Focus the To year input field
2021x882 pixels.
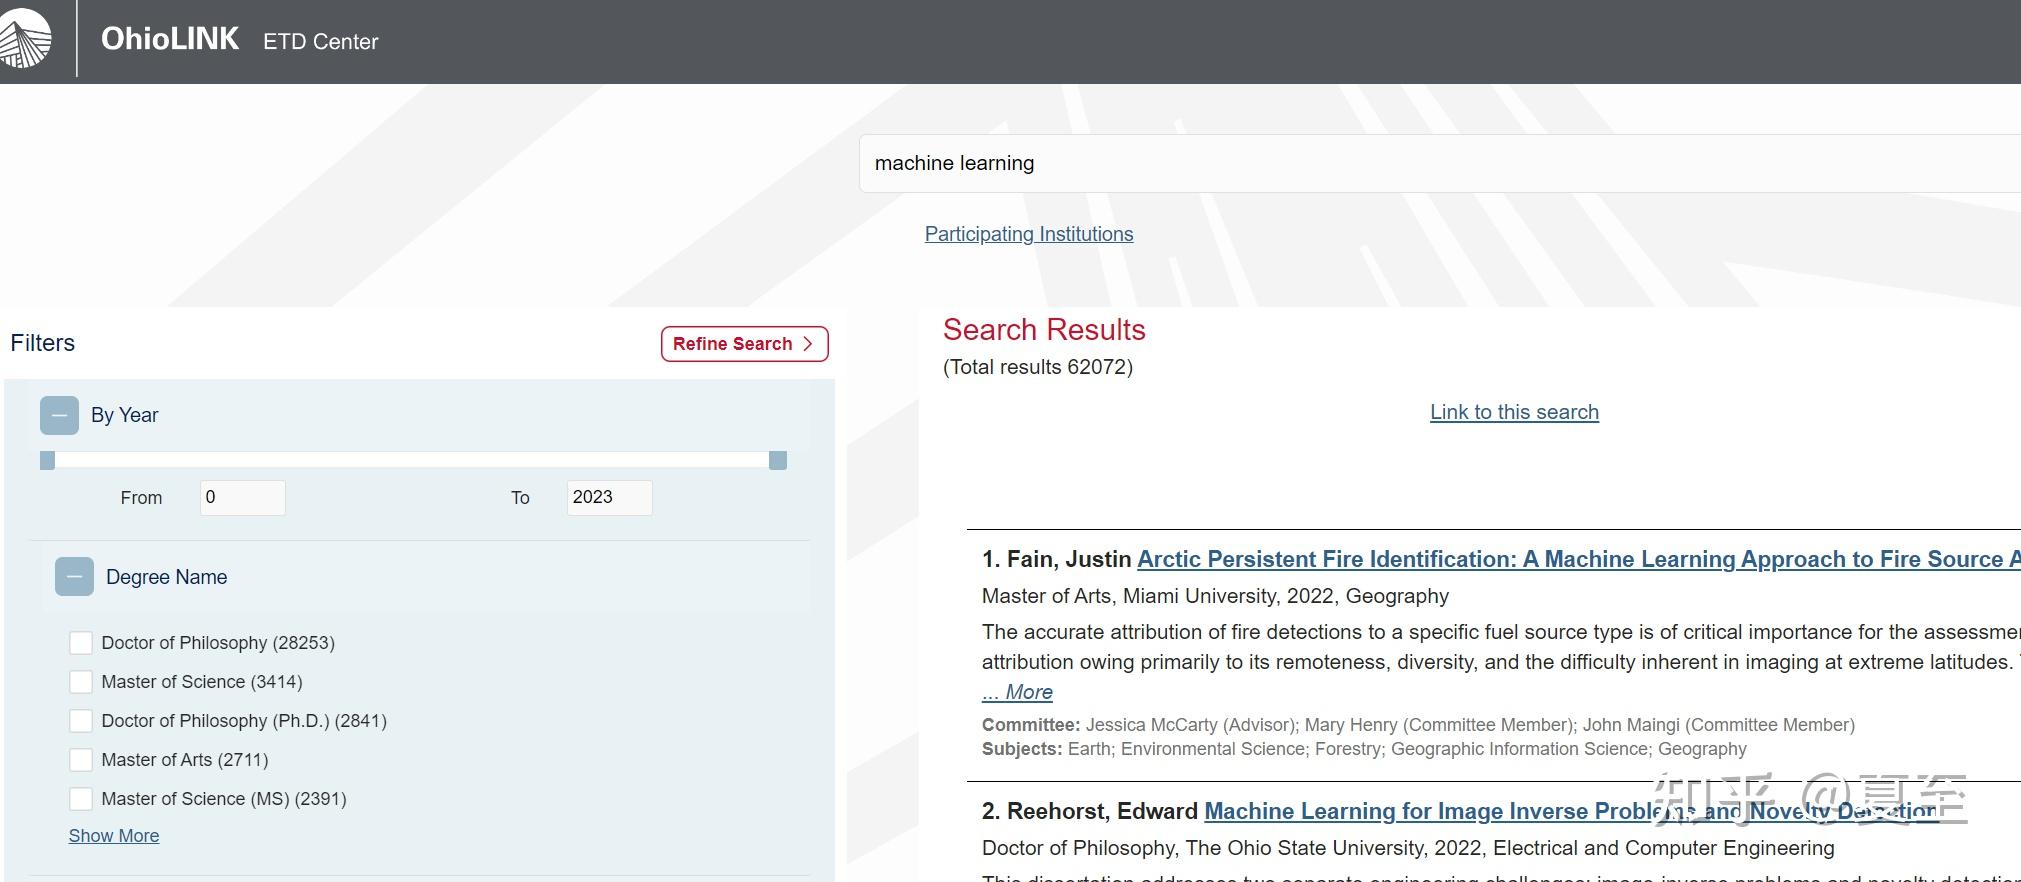coord(609,498)
